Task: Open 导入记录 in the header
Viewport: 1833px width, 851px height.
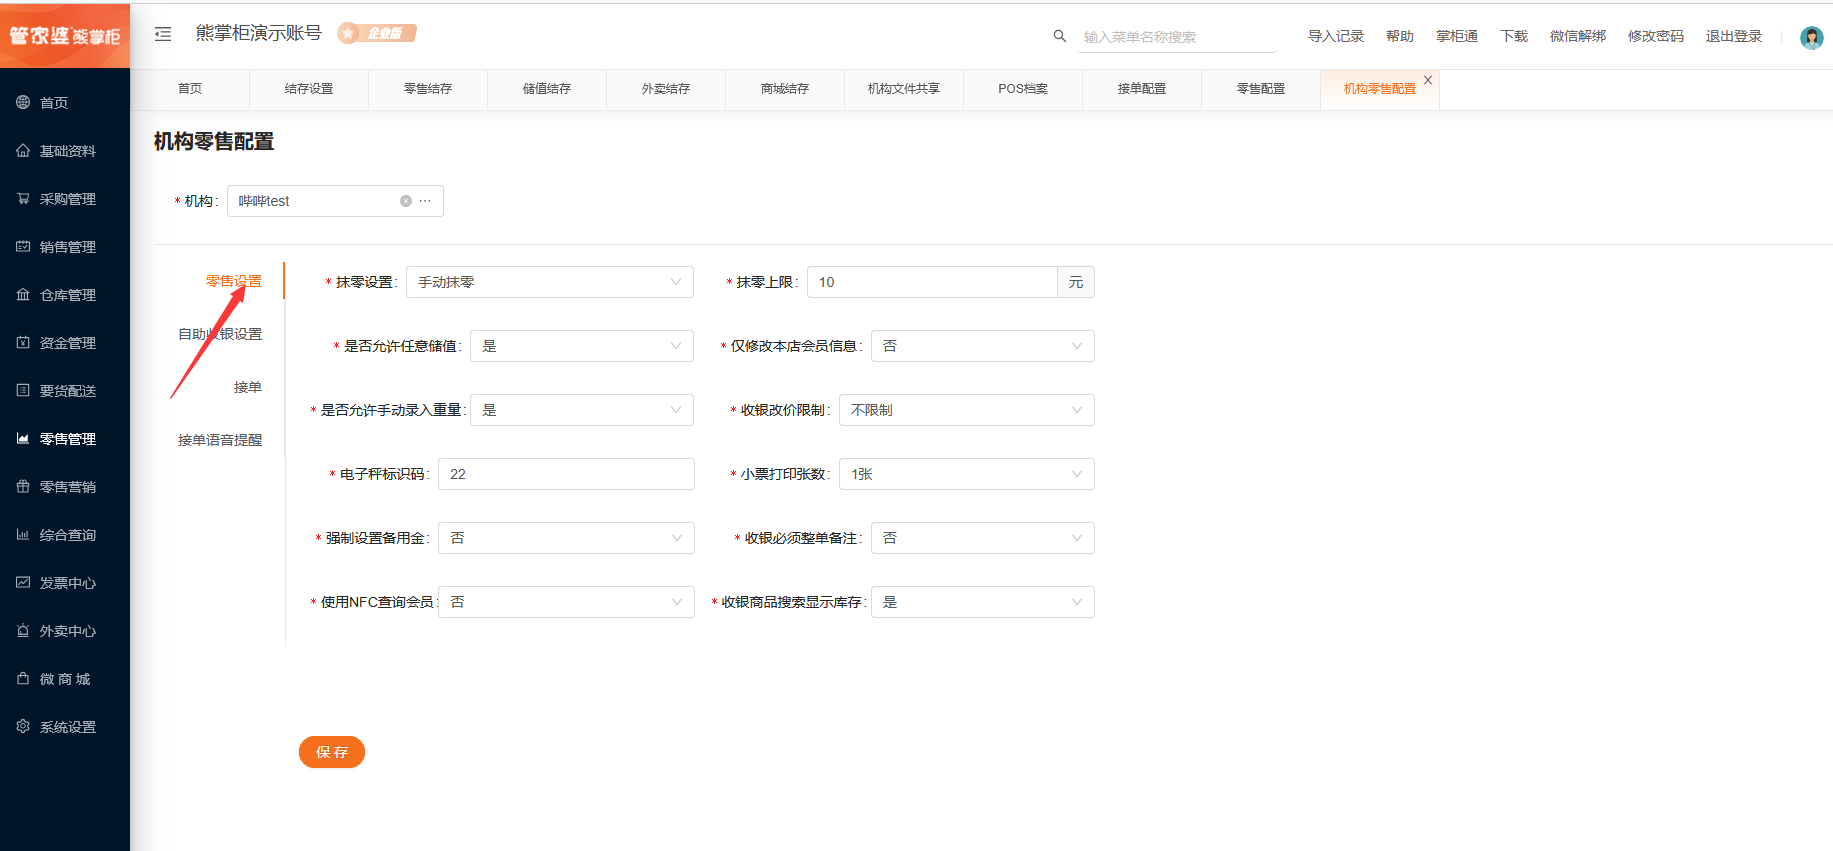Action: [x=1336, y=36]
